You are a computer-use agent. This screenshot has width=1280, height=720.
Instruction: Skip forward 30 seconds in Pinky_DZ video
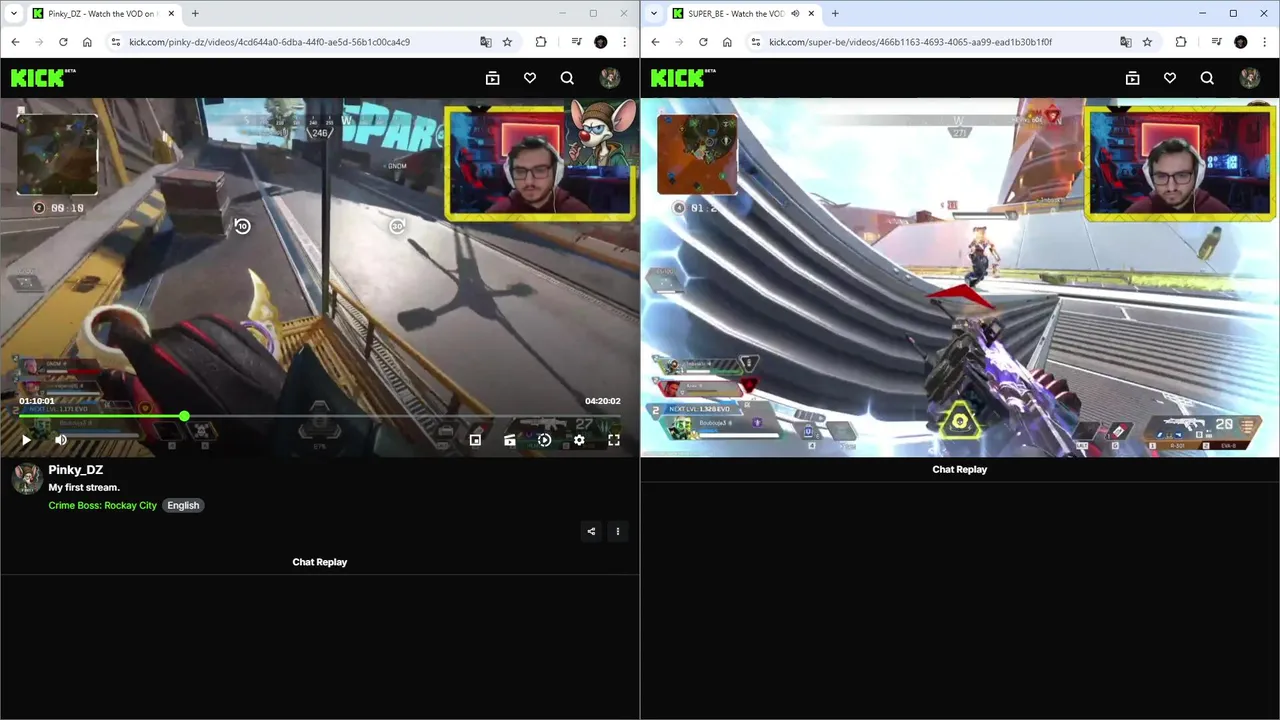click(397, 226)
